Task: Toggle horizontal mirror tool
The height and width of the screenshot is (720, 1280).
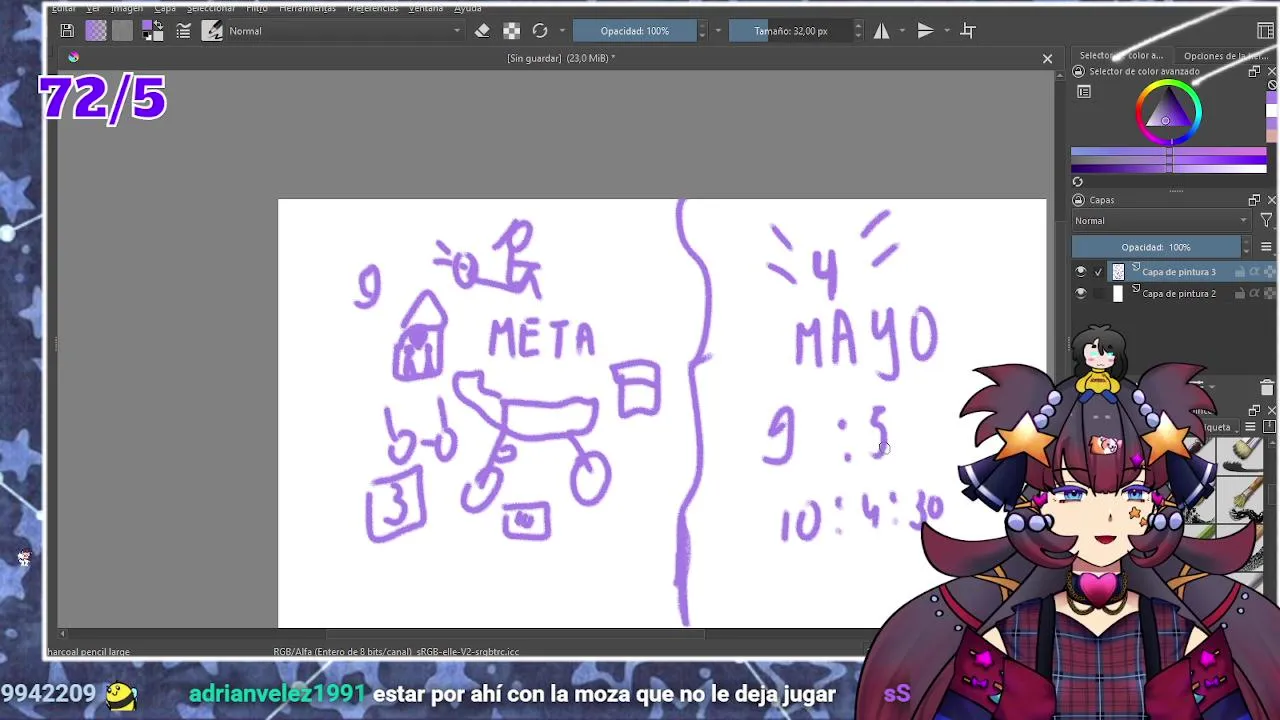Action: 882,31
